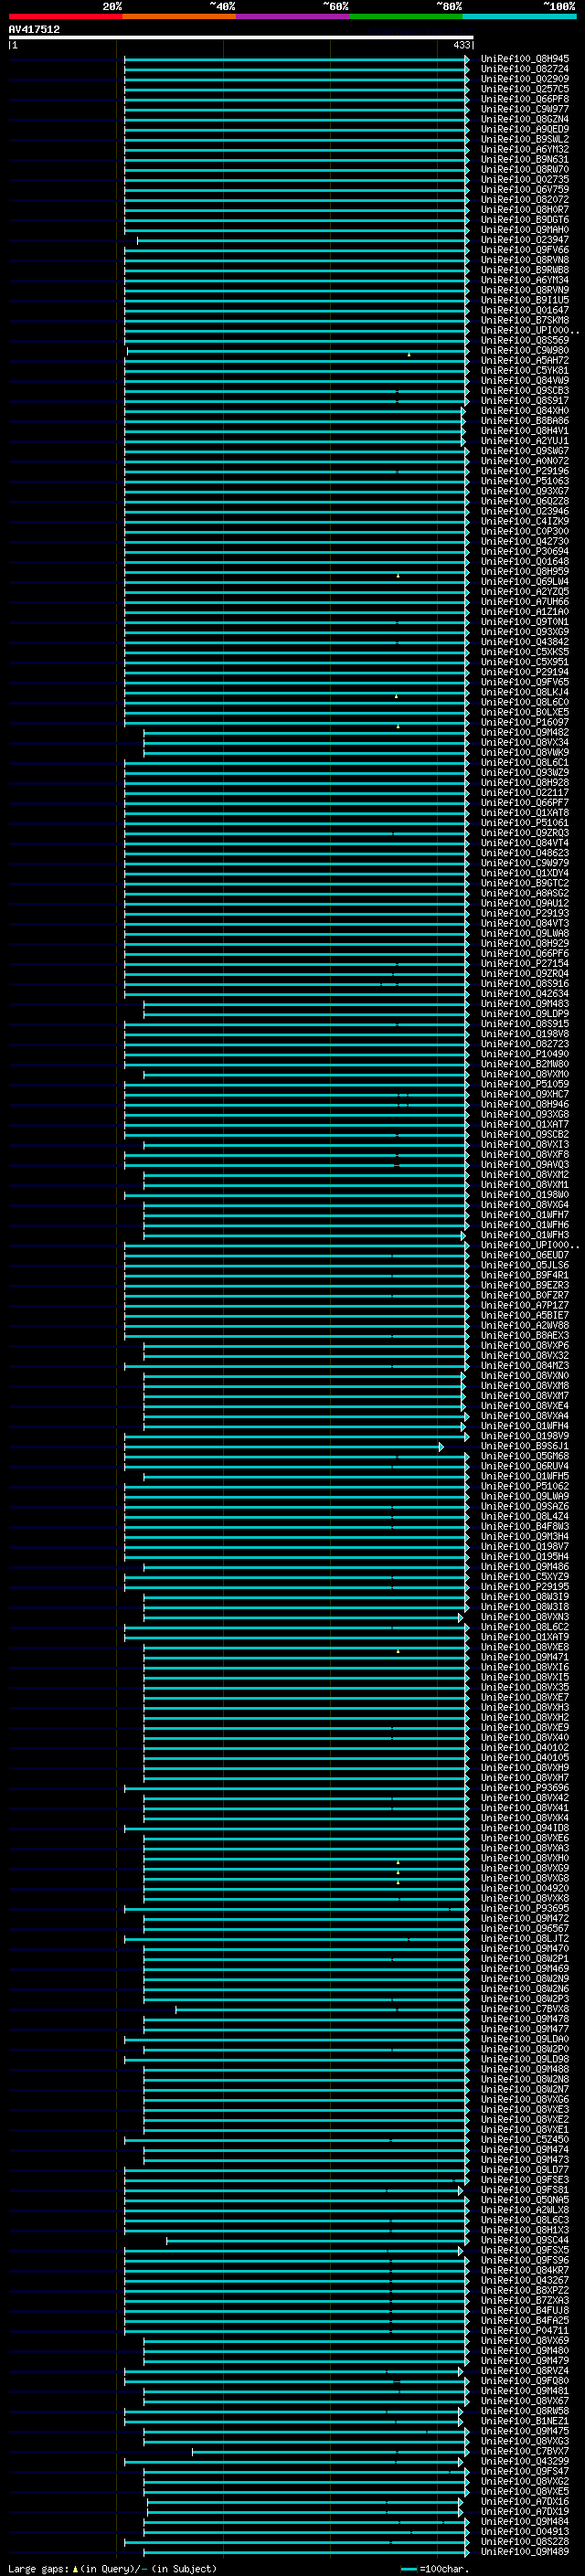Select the UniRef100_Q93XG8 label
585x2576 pixels.
coord(525,1114)
